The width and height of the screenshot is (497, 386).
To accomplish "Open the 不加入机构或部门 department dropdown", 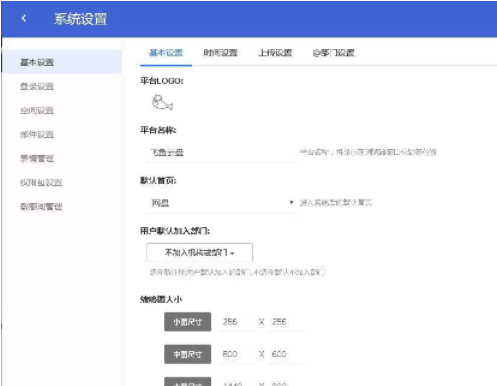I will (199, 252).
